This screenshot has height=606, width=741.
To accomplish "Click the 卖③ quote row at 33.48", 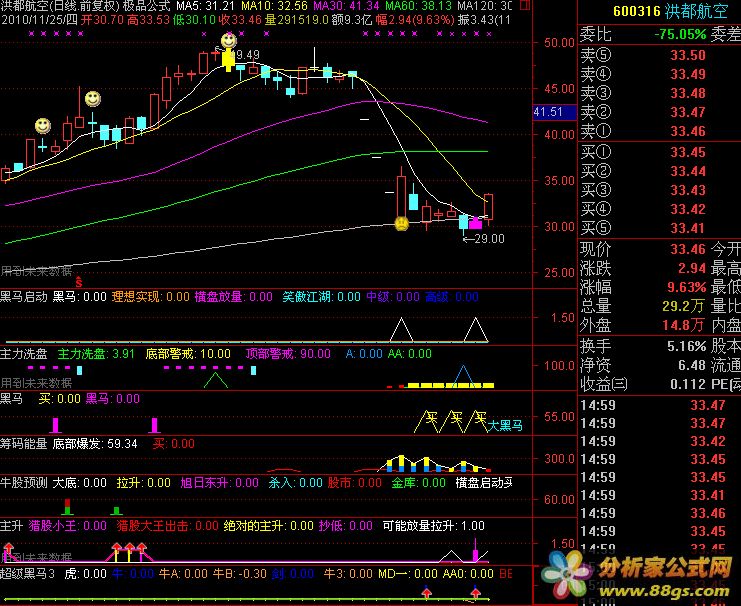I will (x=659, y=93).
